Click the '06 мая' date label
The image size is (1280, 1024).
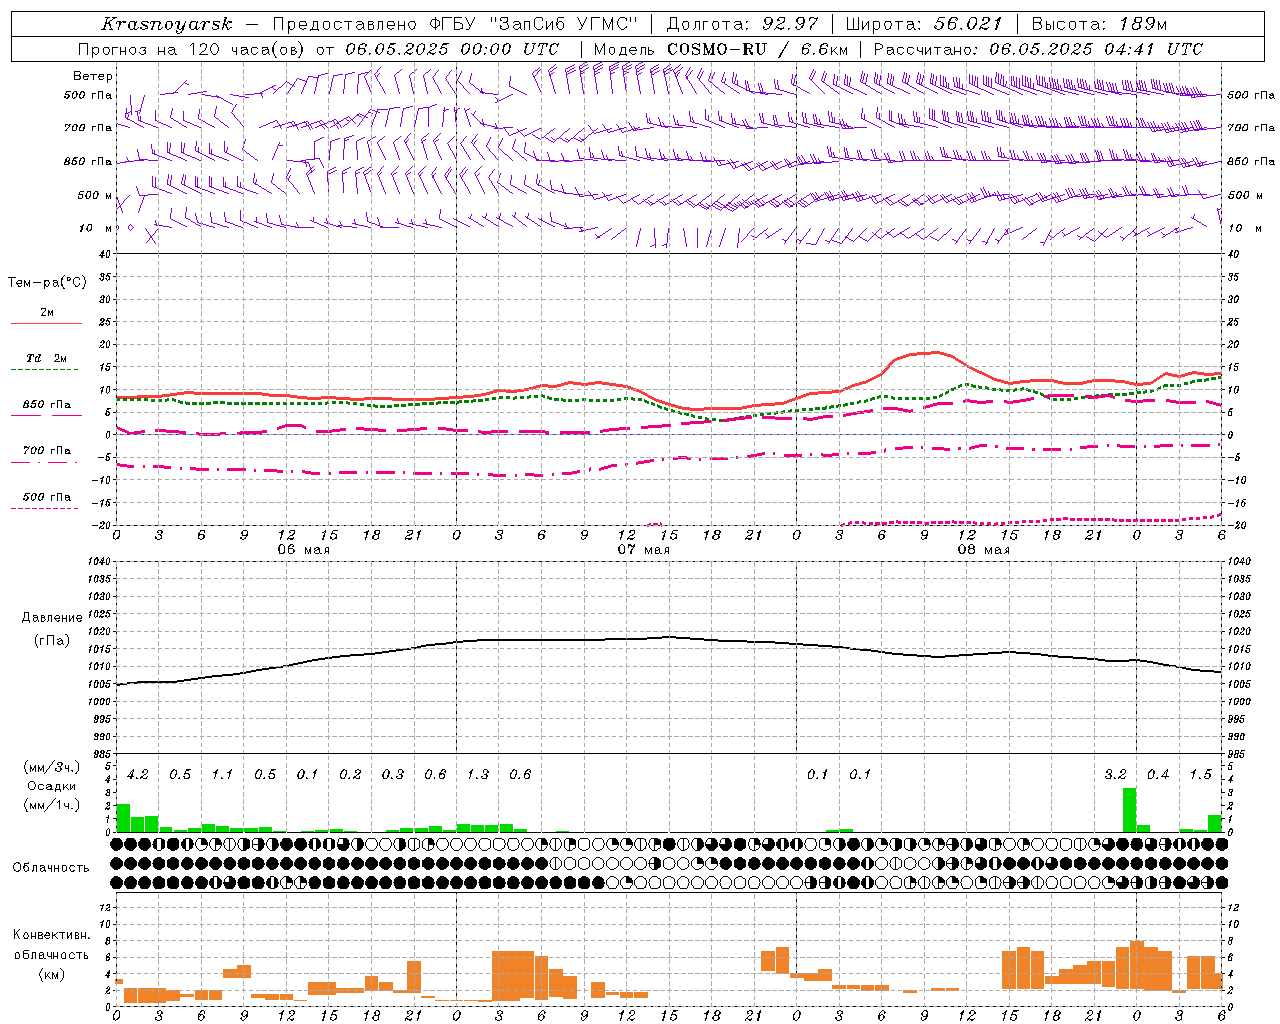303,550
